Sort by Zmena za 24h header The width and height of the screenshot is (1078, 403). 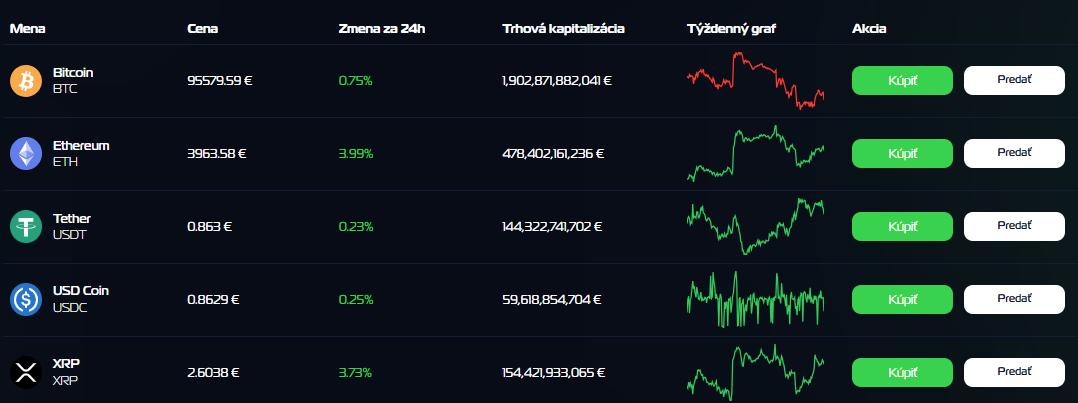click(x=382, y=28)
